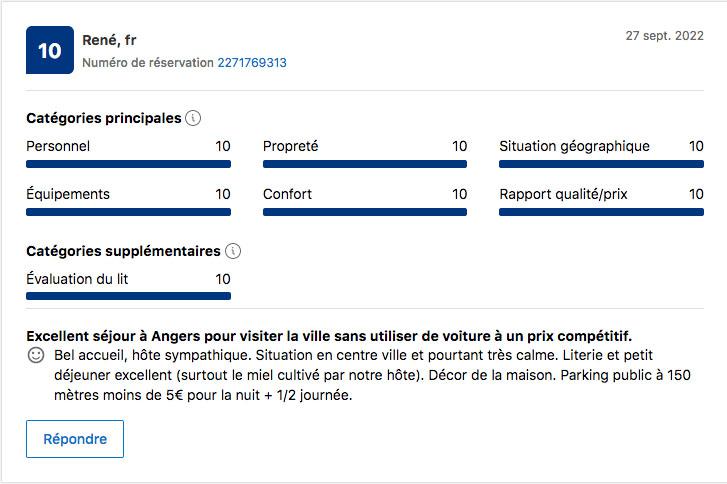Click the Propreté rating bar
Viewport: 727px width, 484px height.
coord(365,164)
